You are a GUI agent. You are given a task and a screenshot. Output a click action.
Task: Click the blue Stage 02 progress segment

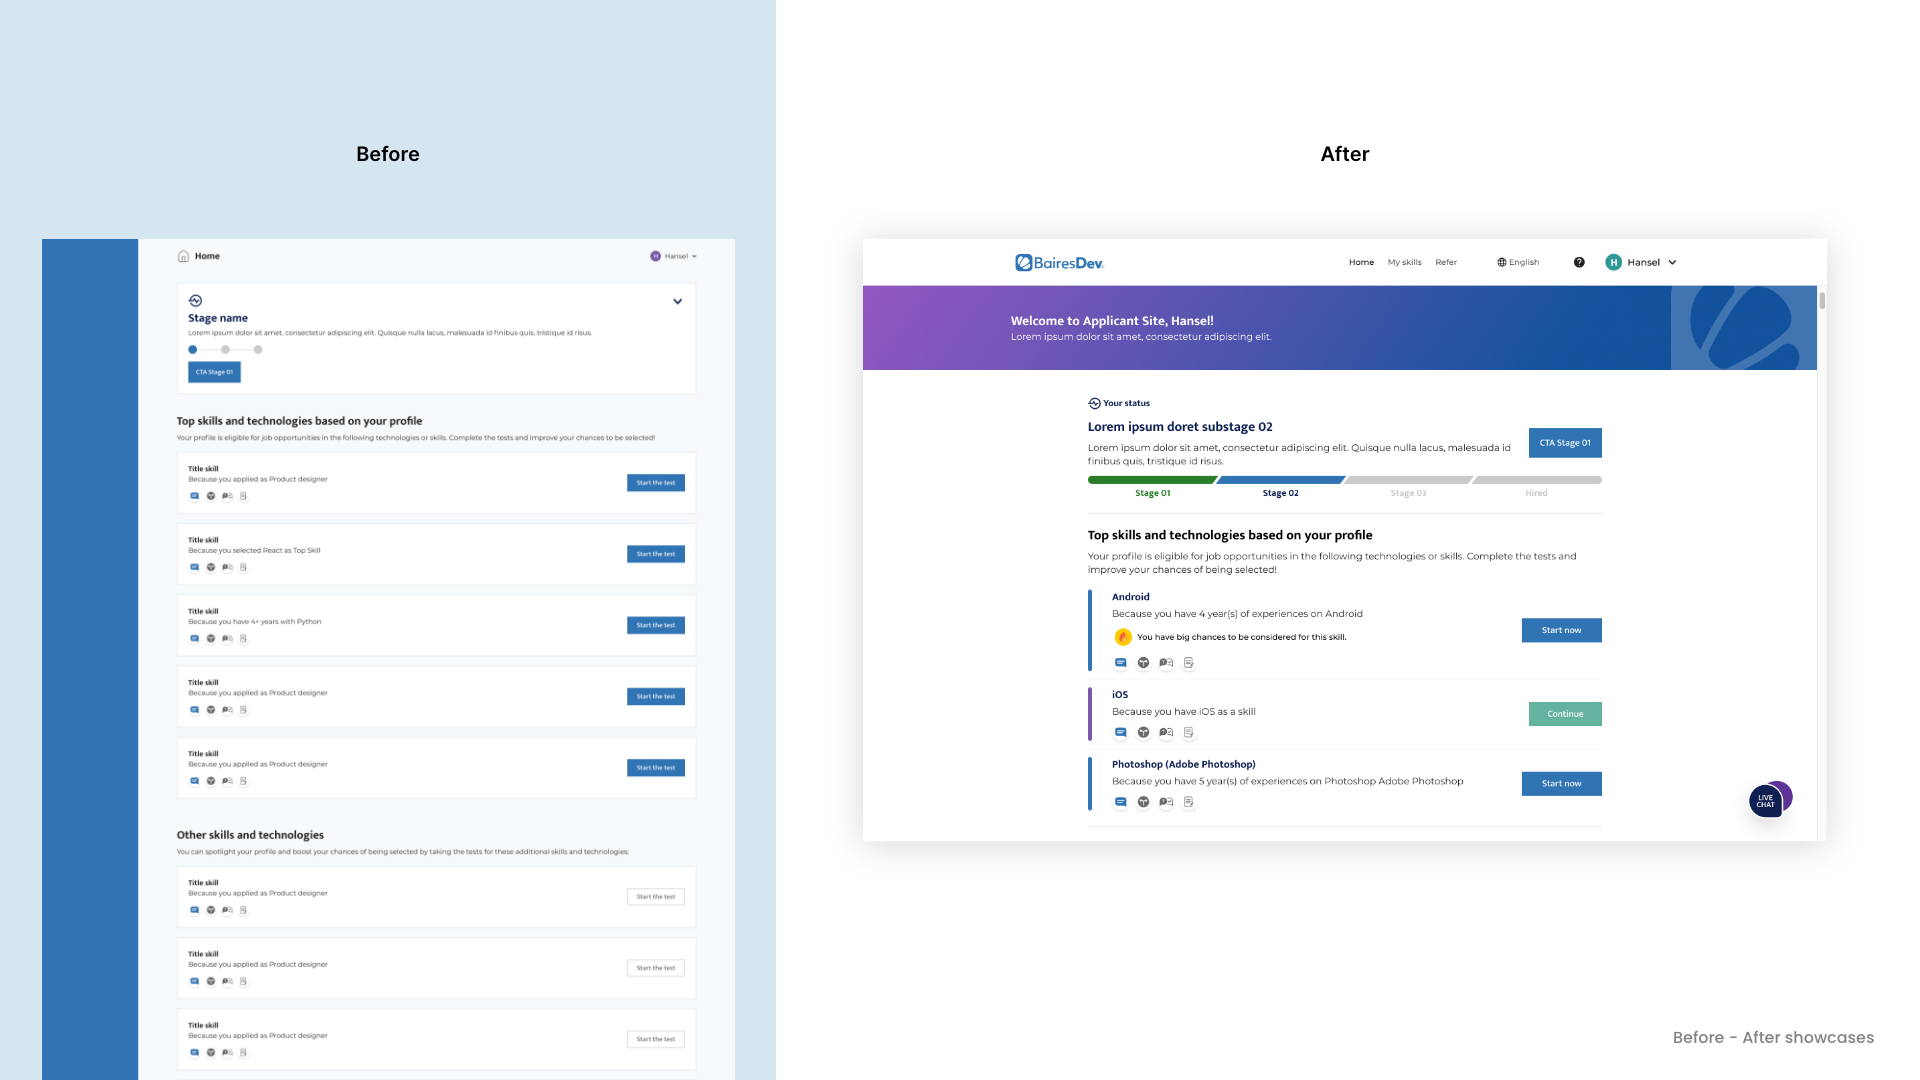1280,480
